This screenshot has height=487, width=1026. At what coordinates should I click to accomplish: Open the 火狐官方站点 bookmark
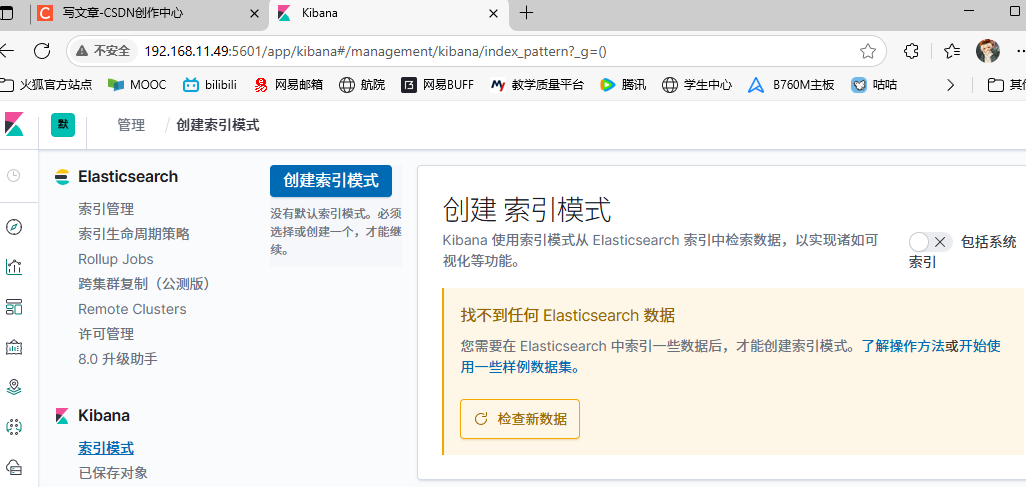[46, 84]
